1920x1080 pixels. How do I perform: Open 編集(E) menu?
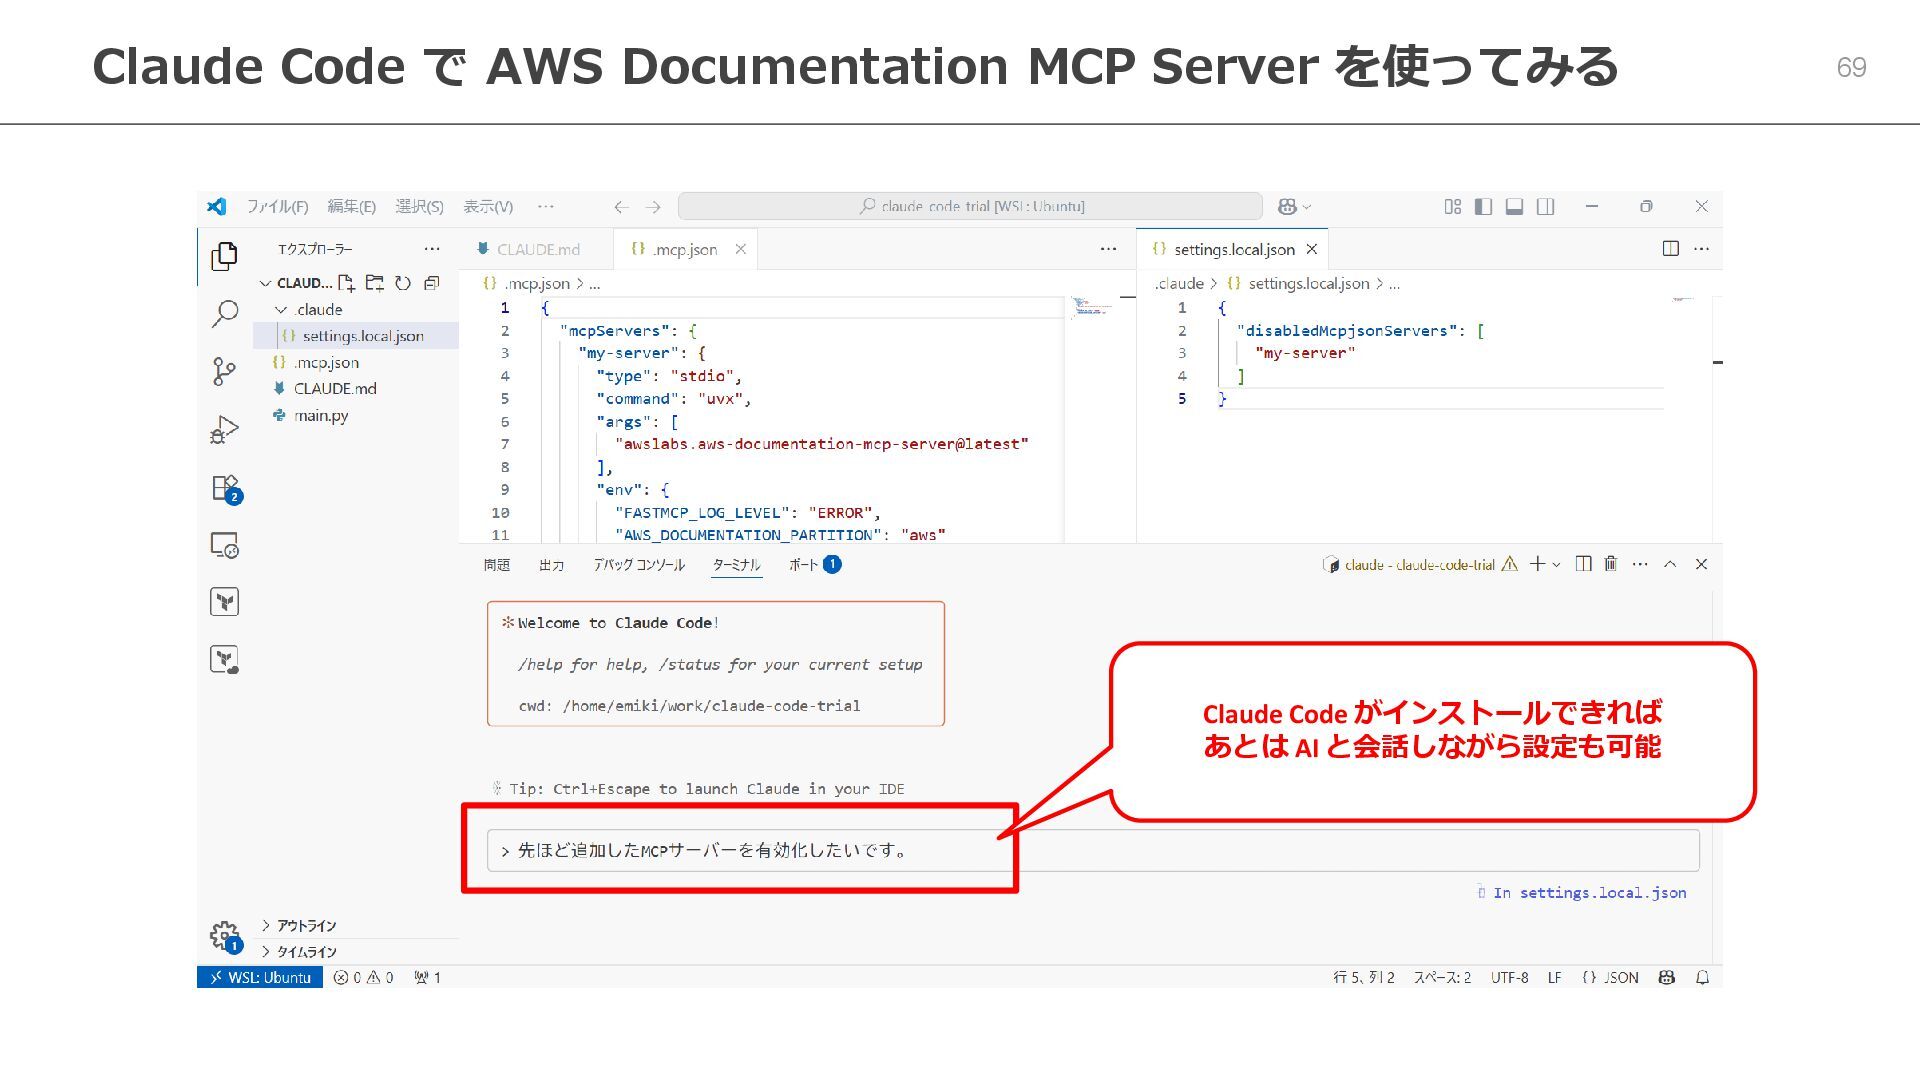tap(351, 206)
